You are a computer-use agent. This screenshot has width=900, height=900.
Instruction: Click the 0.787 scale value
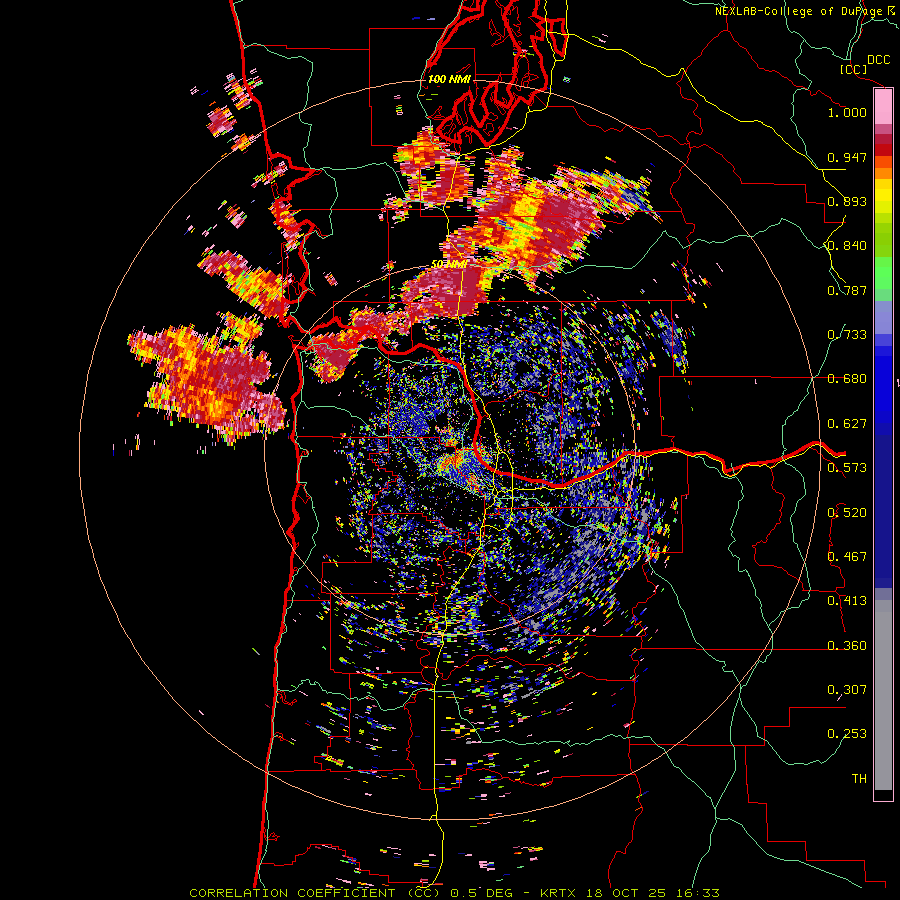(x=847, y=290)
